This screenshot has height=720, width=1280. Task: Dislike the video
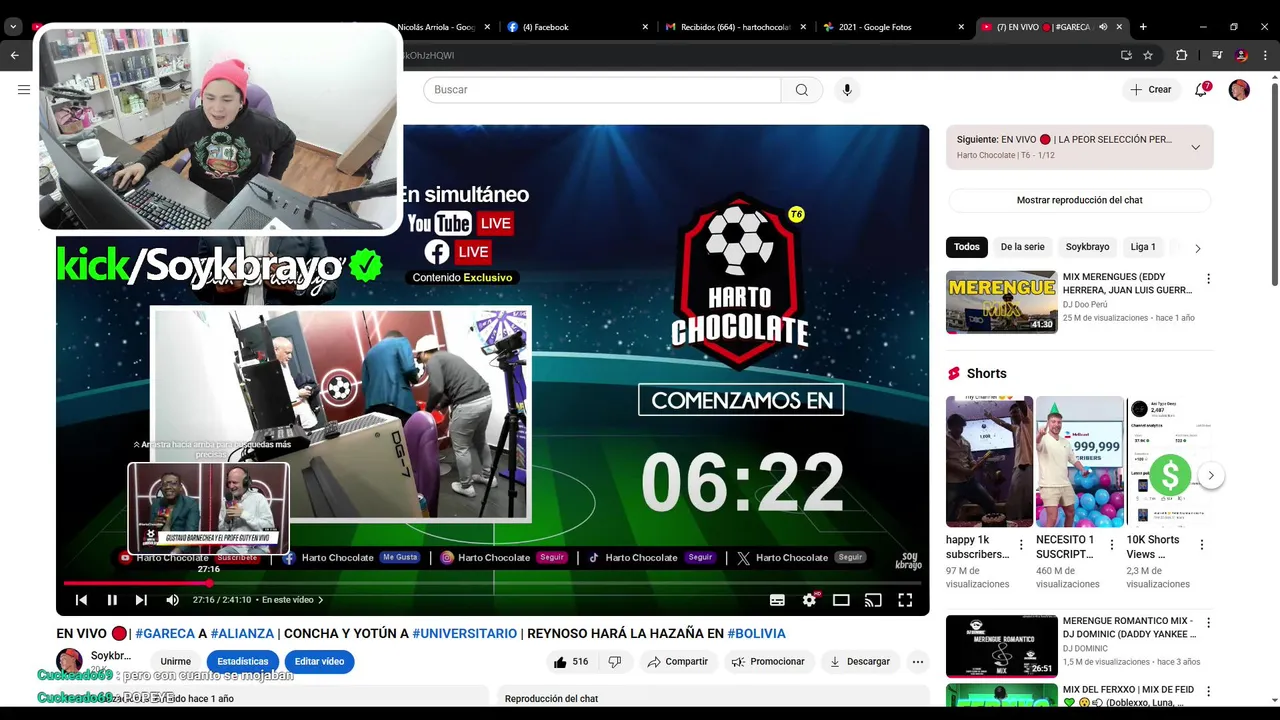click(615, 662)
